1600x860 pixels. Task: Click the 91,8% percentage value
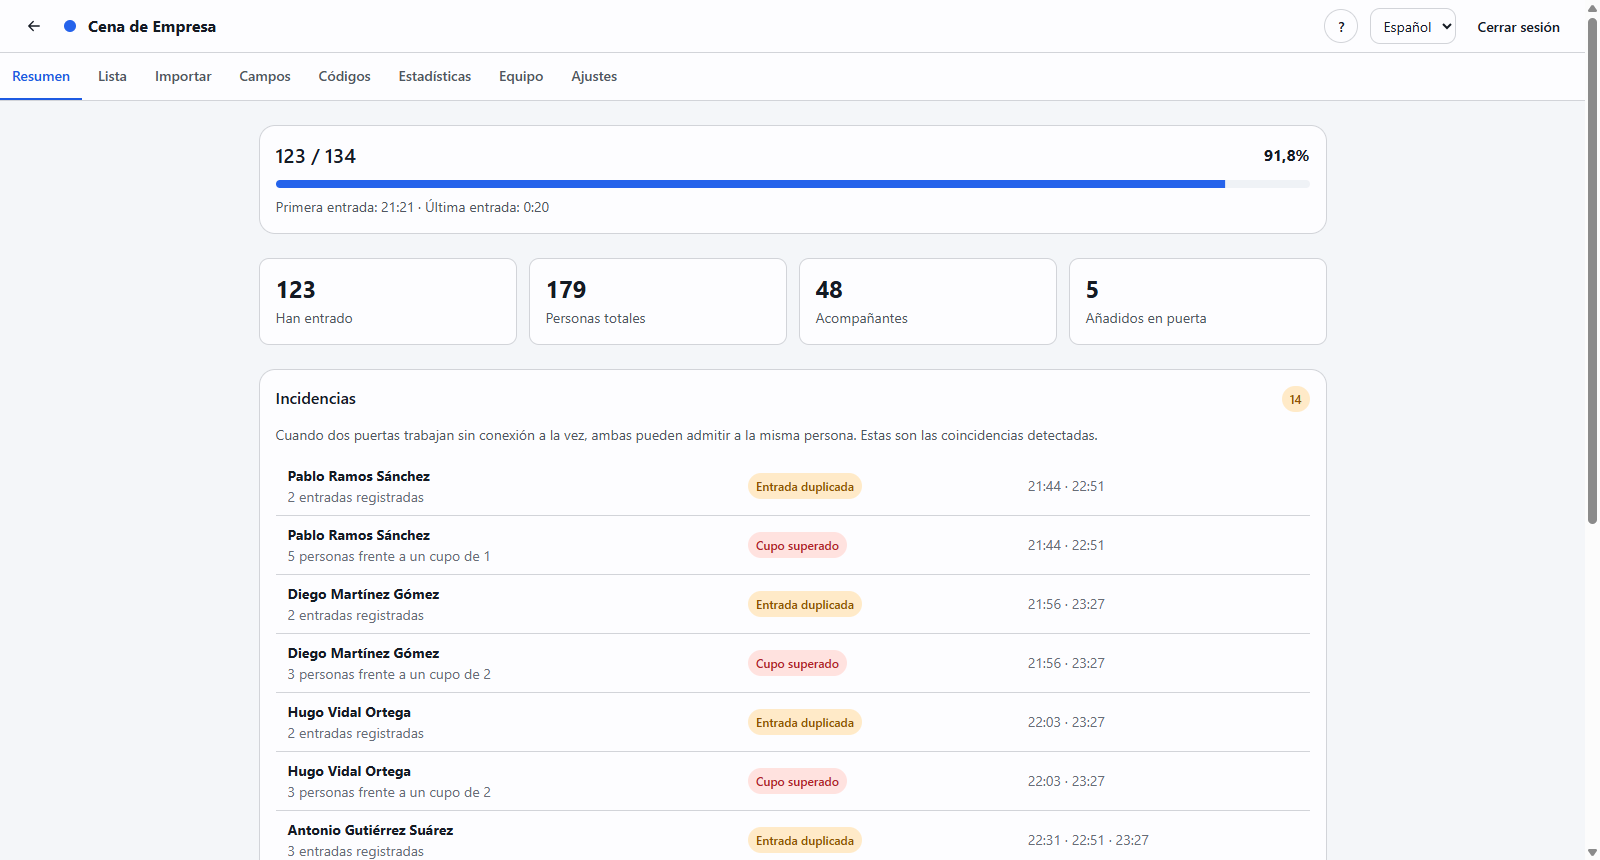1286,156
